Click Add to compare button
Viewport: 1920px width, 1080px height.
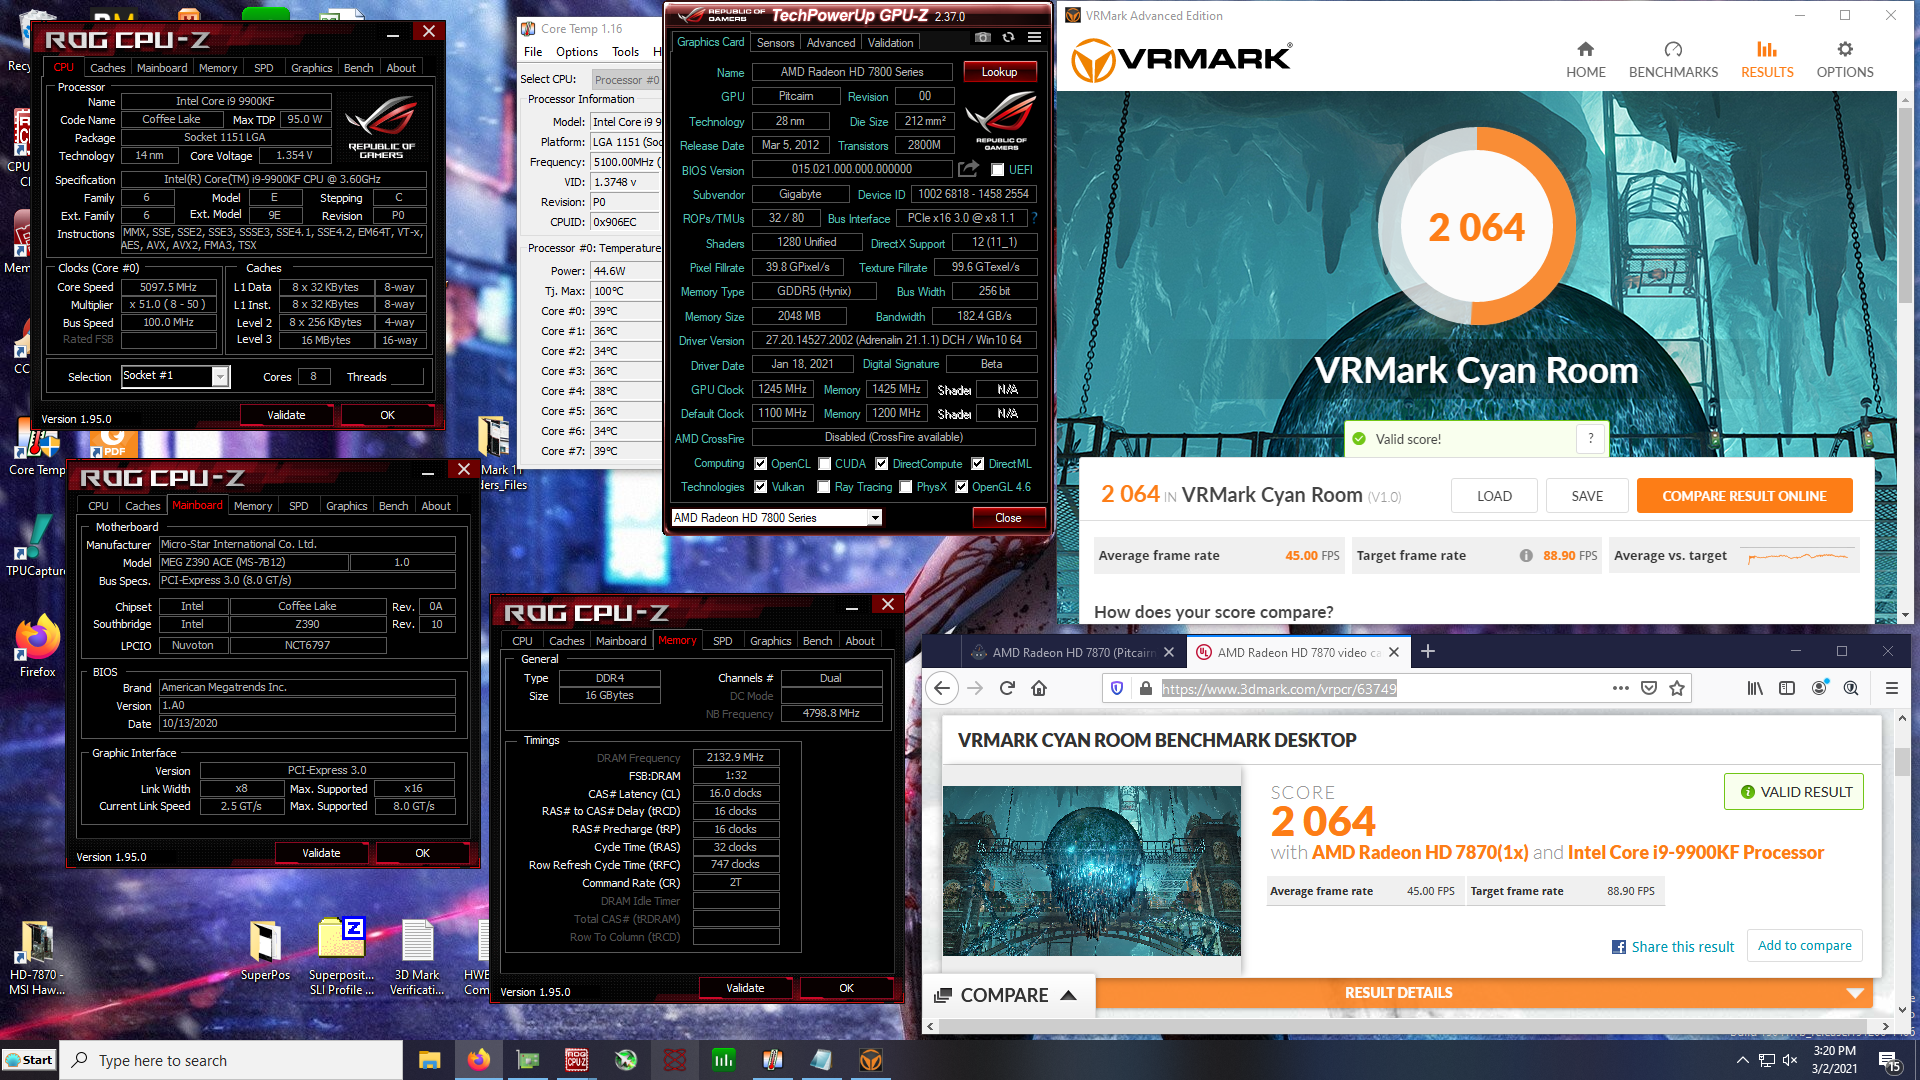coord(1804,946)
